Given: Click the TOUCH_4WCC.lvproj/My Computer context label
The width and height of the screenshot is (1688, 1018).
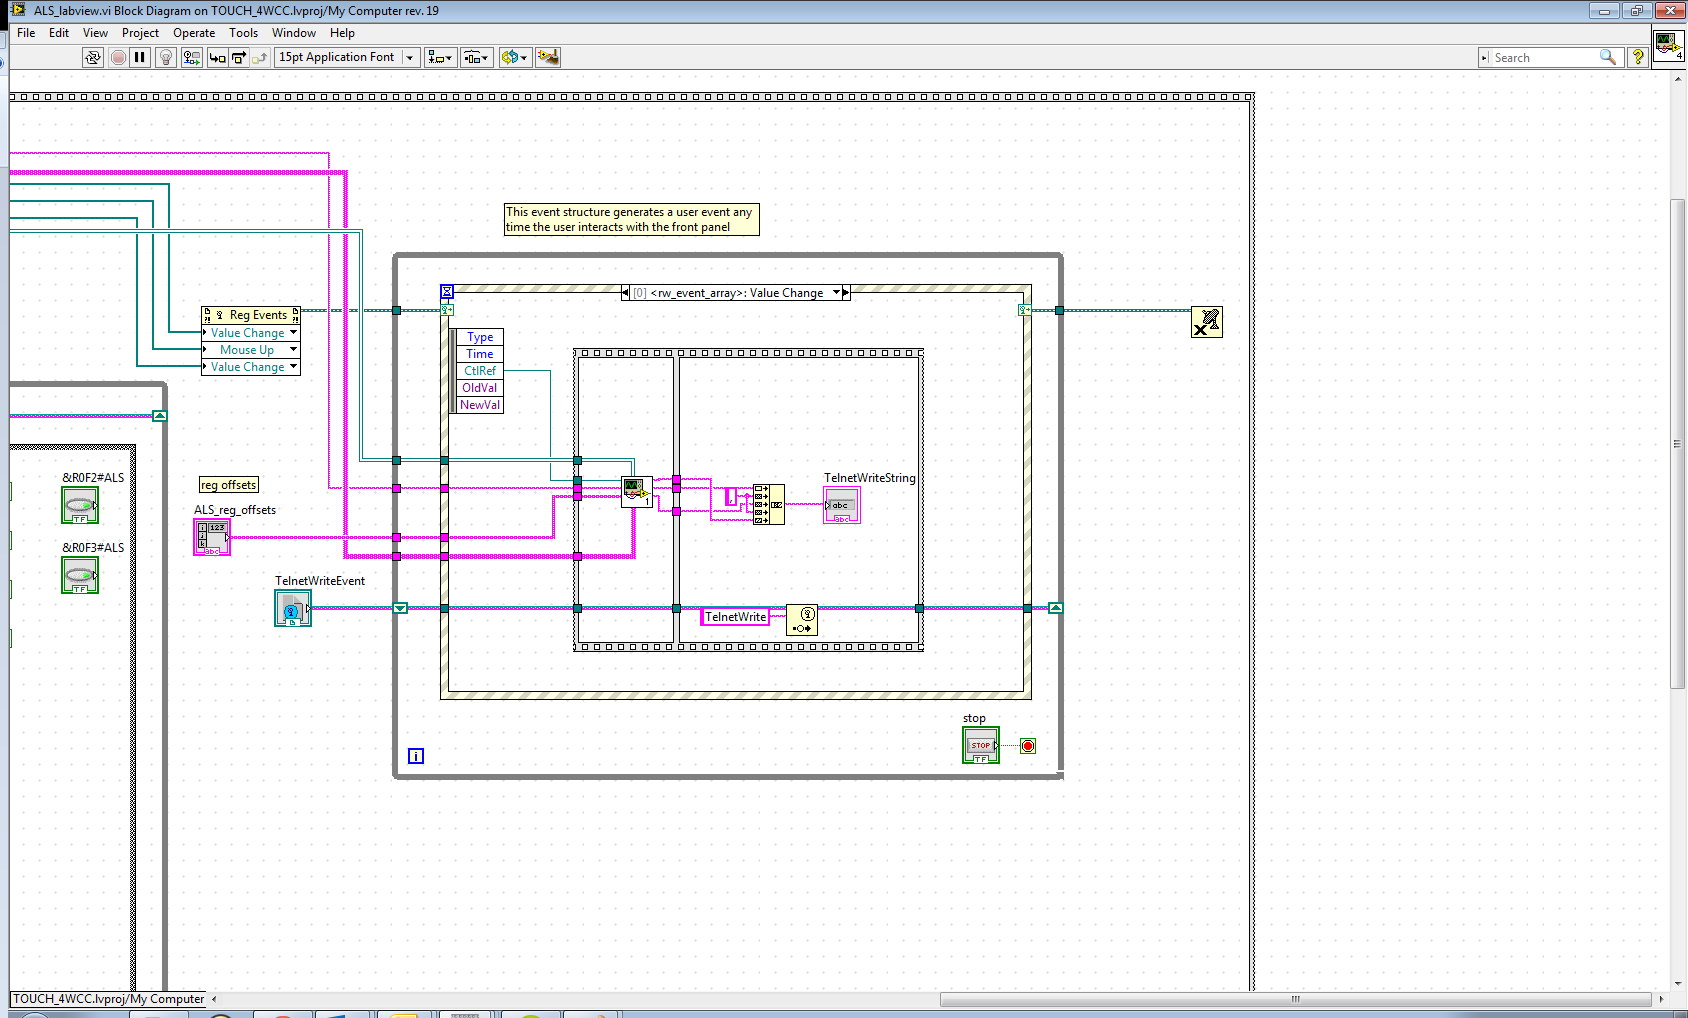Looking at the screenshot, I should click(108, 999).
